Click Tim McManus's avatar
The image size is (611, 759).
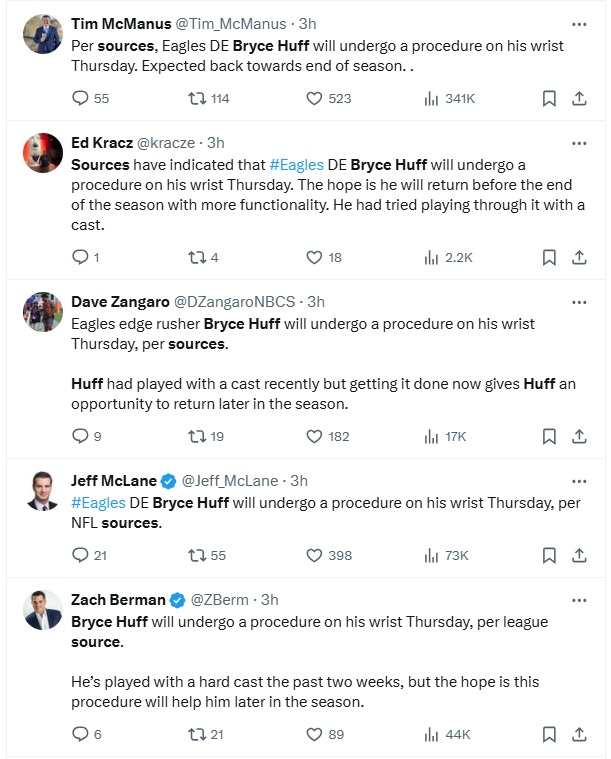(x=43, y=34)
